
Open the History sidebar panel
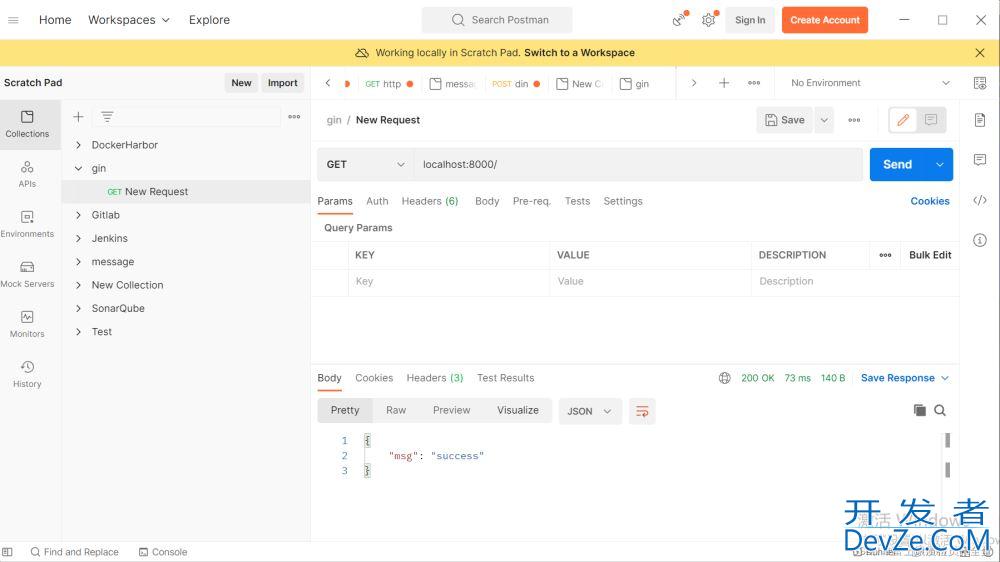[x=27, y=374]
